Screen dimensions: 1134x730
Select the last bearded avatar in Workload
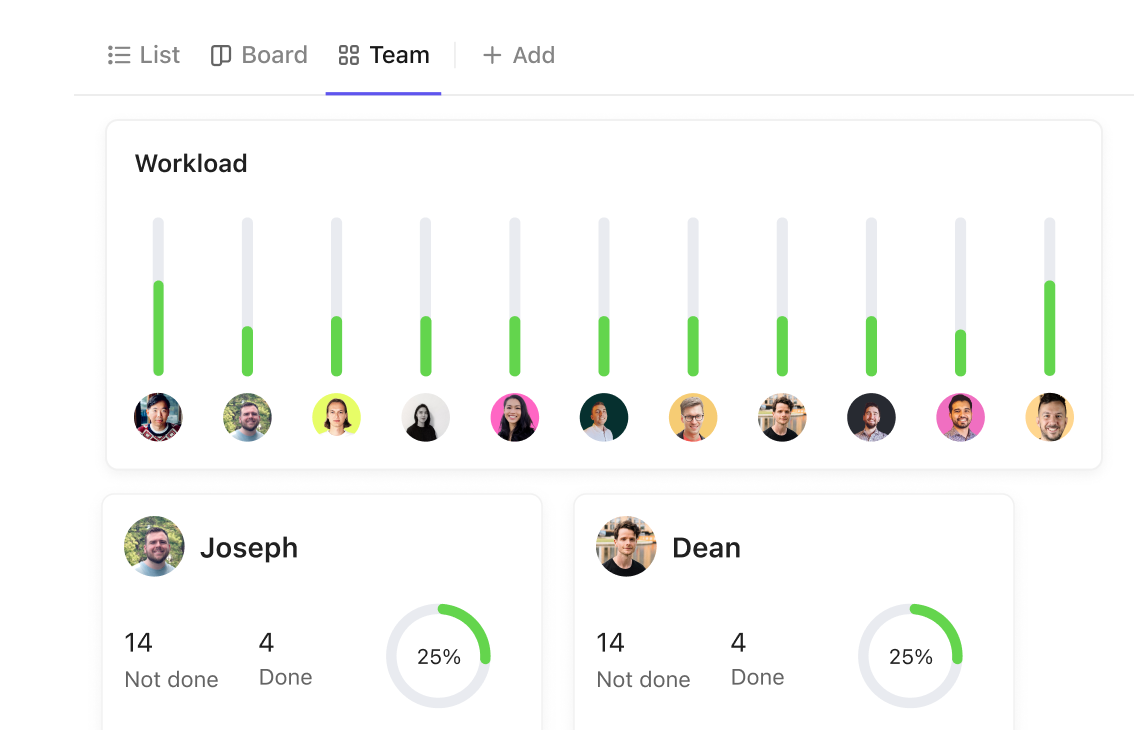(x=1049, y=417)
